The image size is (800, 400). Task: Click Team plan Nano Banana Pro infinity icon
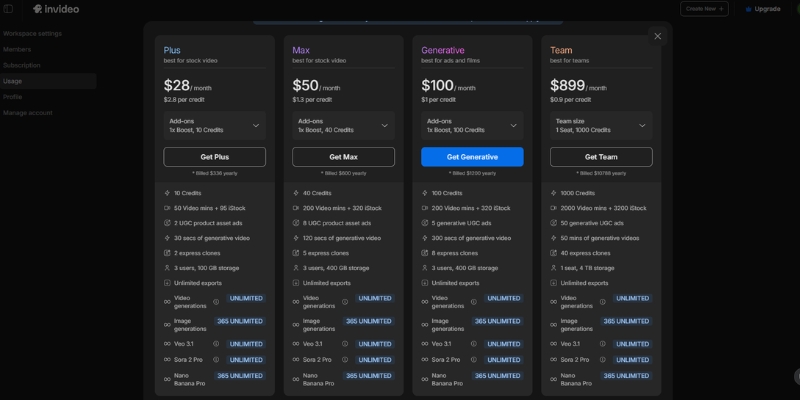[x=554, y=379]
